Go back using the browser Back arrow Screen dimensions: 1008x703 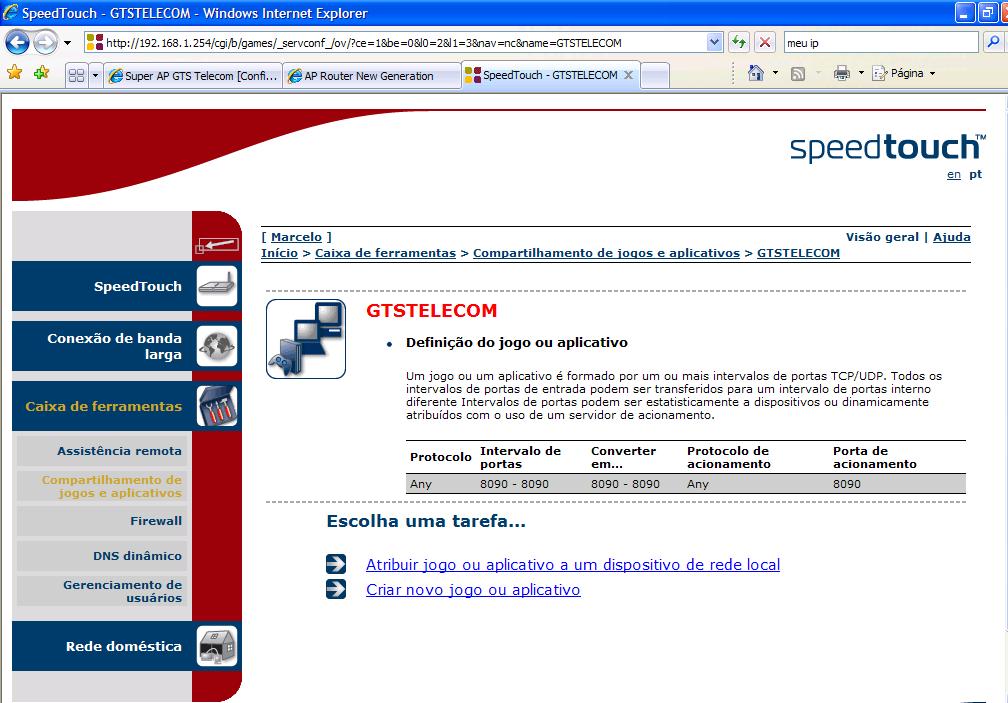17,43
